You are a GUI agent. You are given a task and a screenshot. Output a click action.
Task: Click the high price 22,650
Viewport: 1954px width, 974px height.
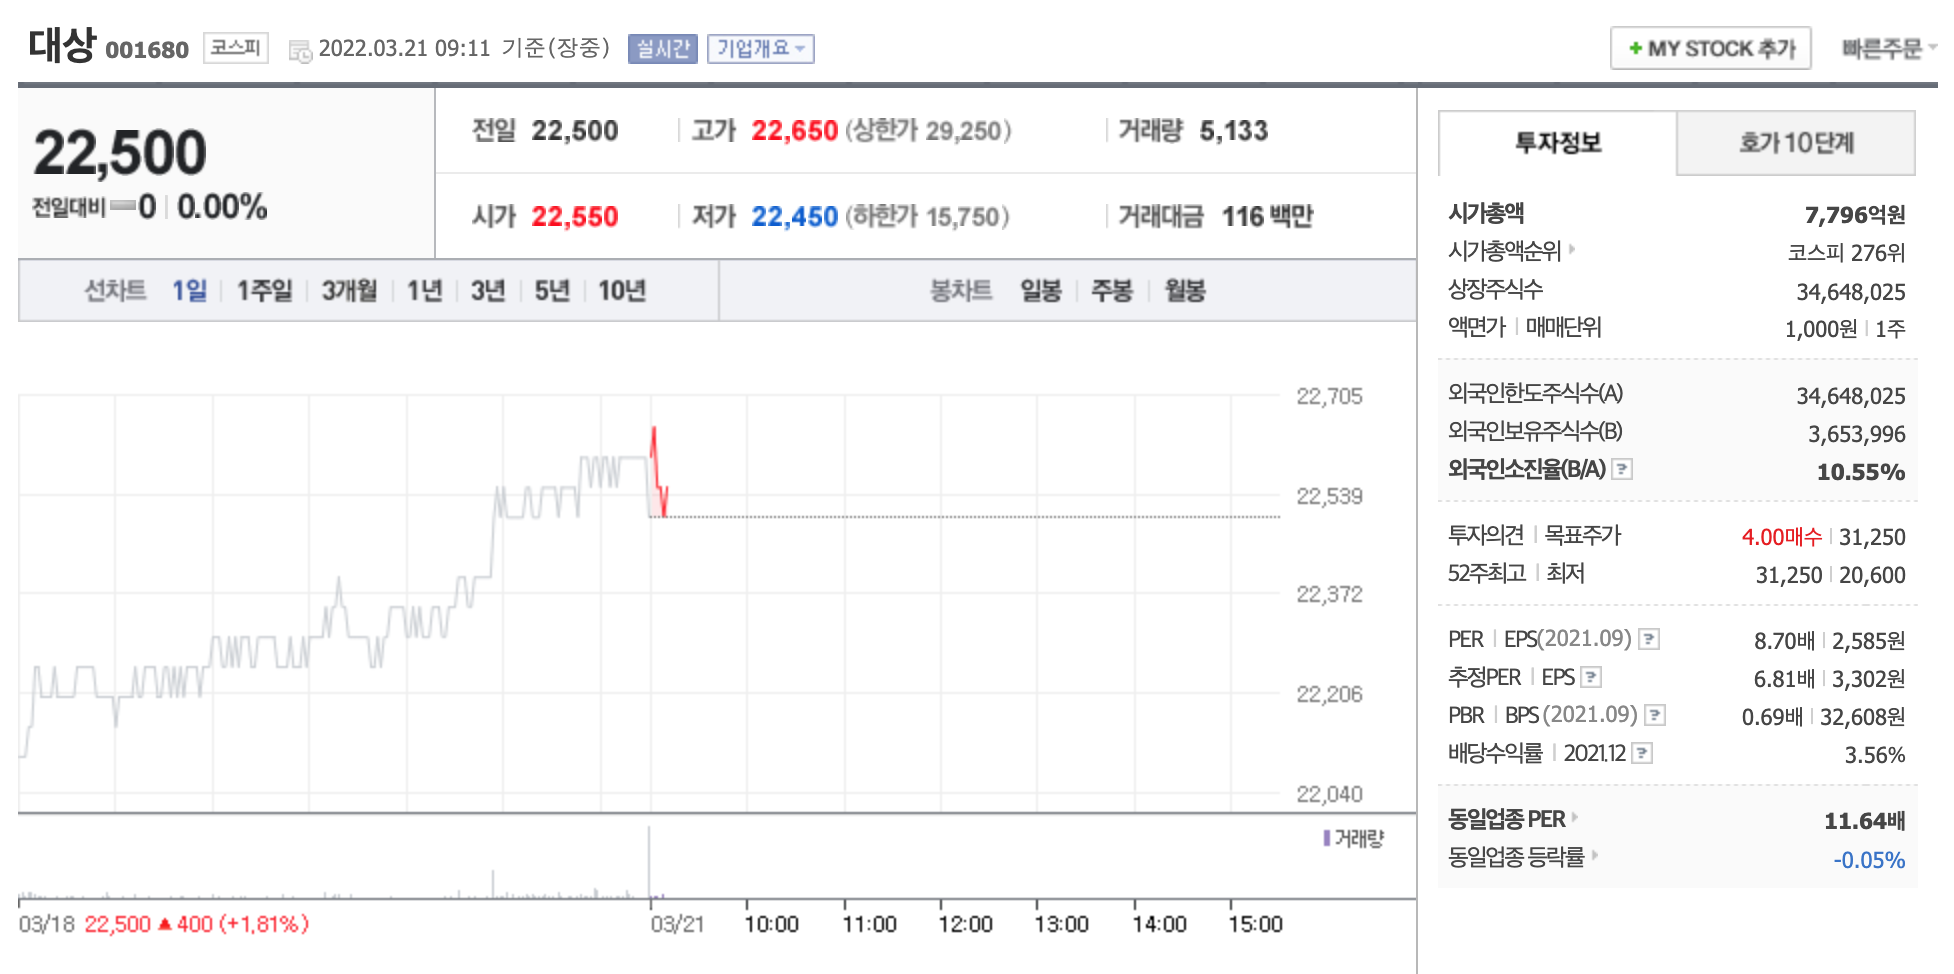tap(795, 131)
